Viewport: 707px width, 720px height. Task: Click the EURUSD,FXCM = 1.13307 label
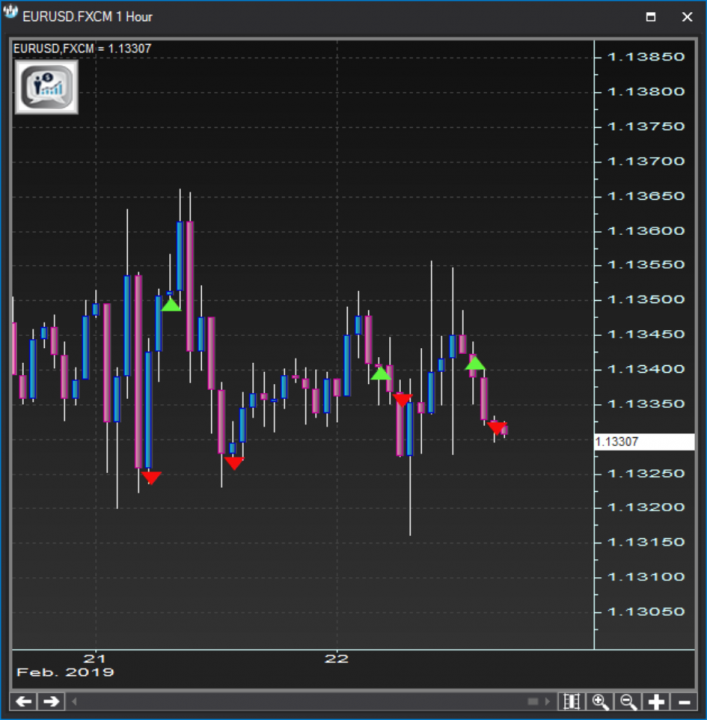pyautogui.click(x=82, y=49)
